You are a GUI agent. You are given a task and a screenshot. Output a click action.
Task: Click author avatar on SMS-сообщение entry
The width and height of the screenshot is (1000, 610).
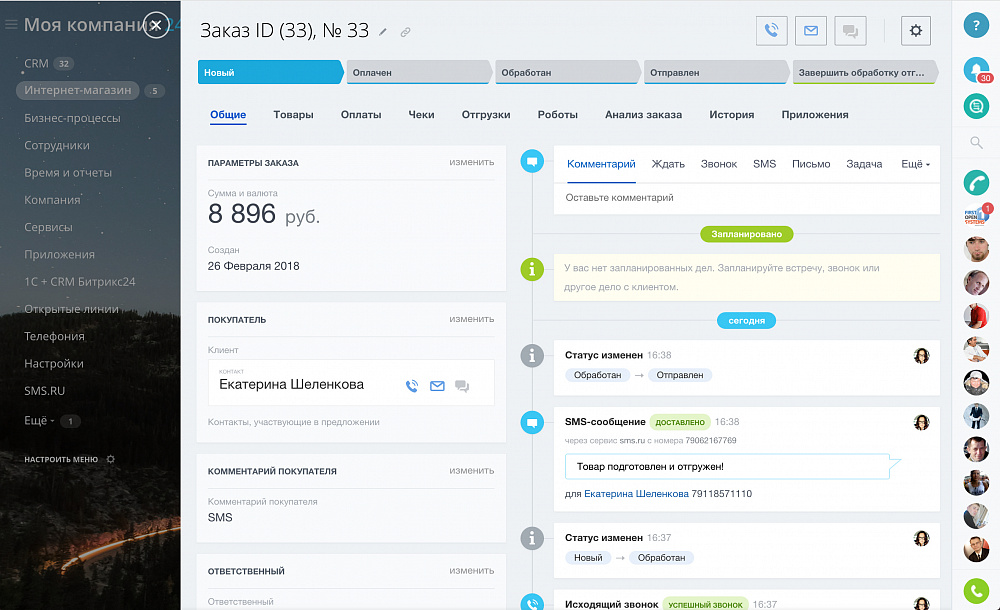coord(921,422)
